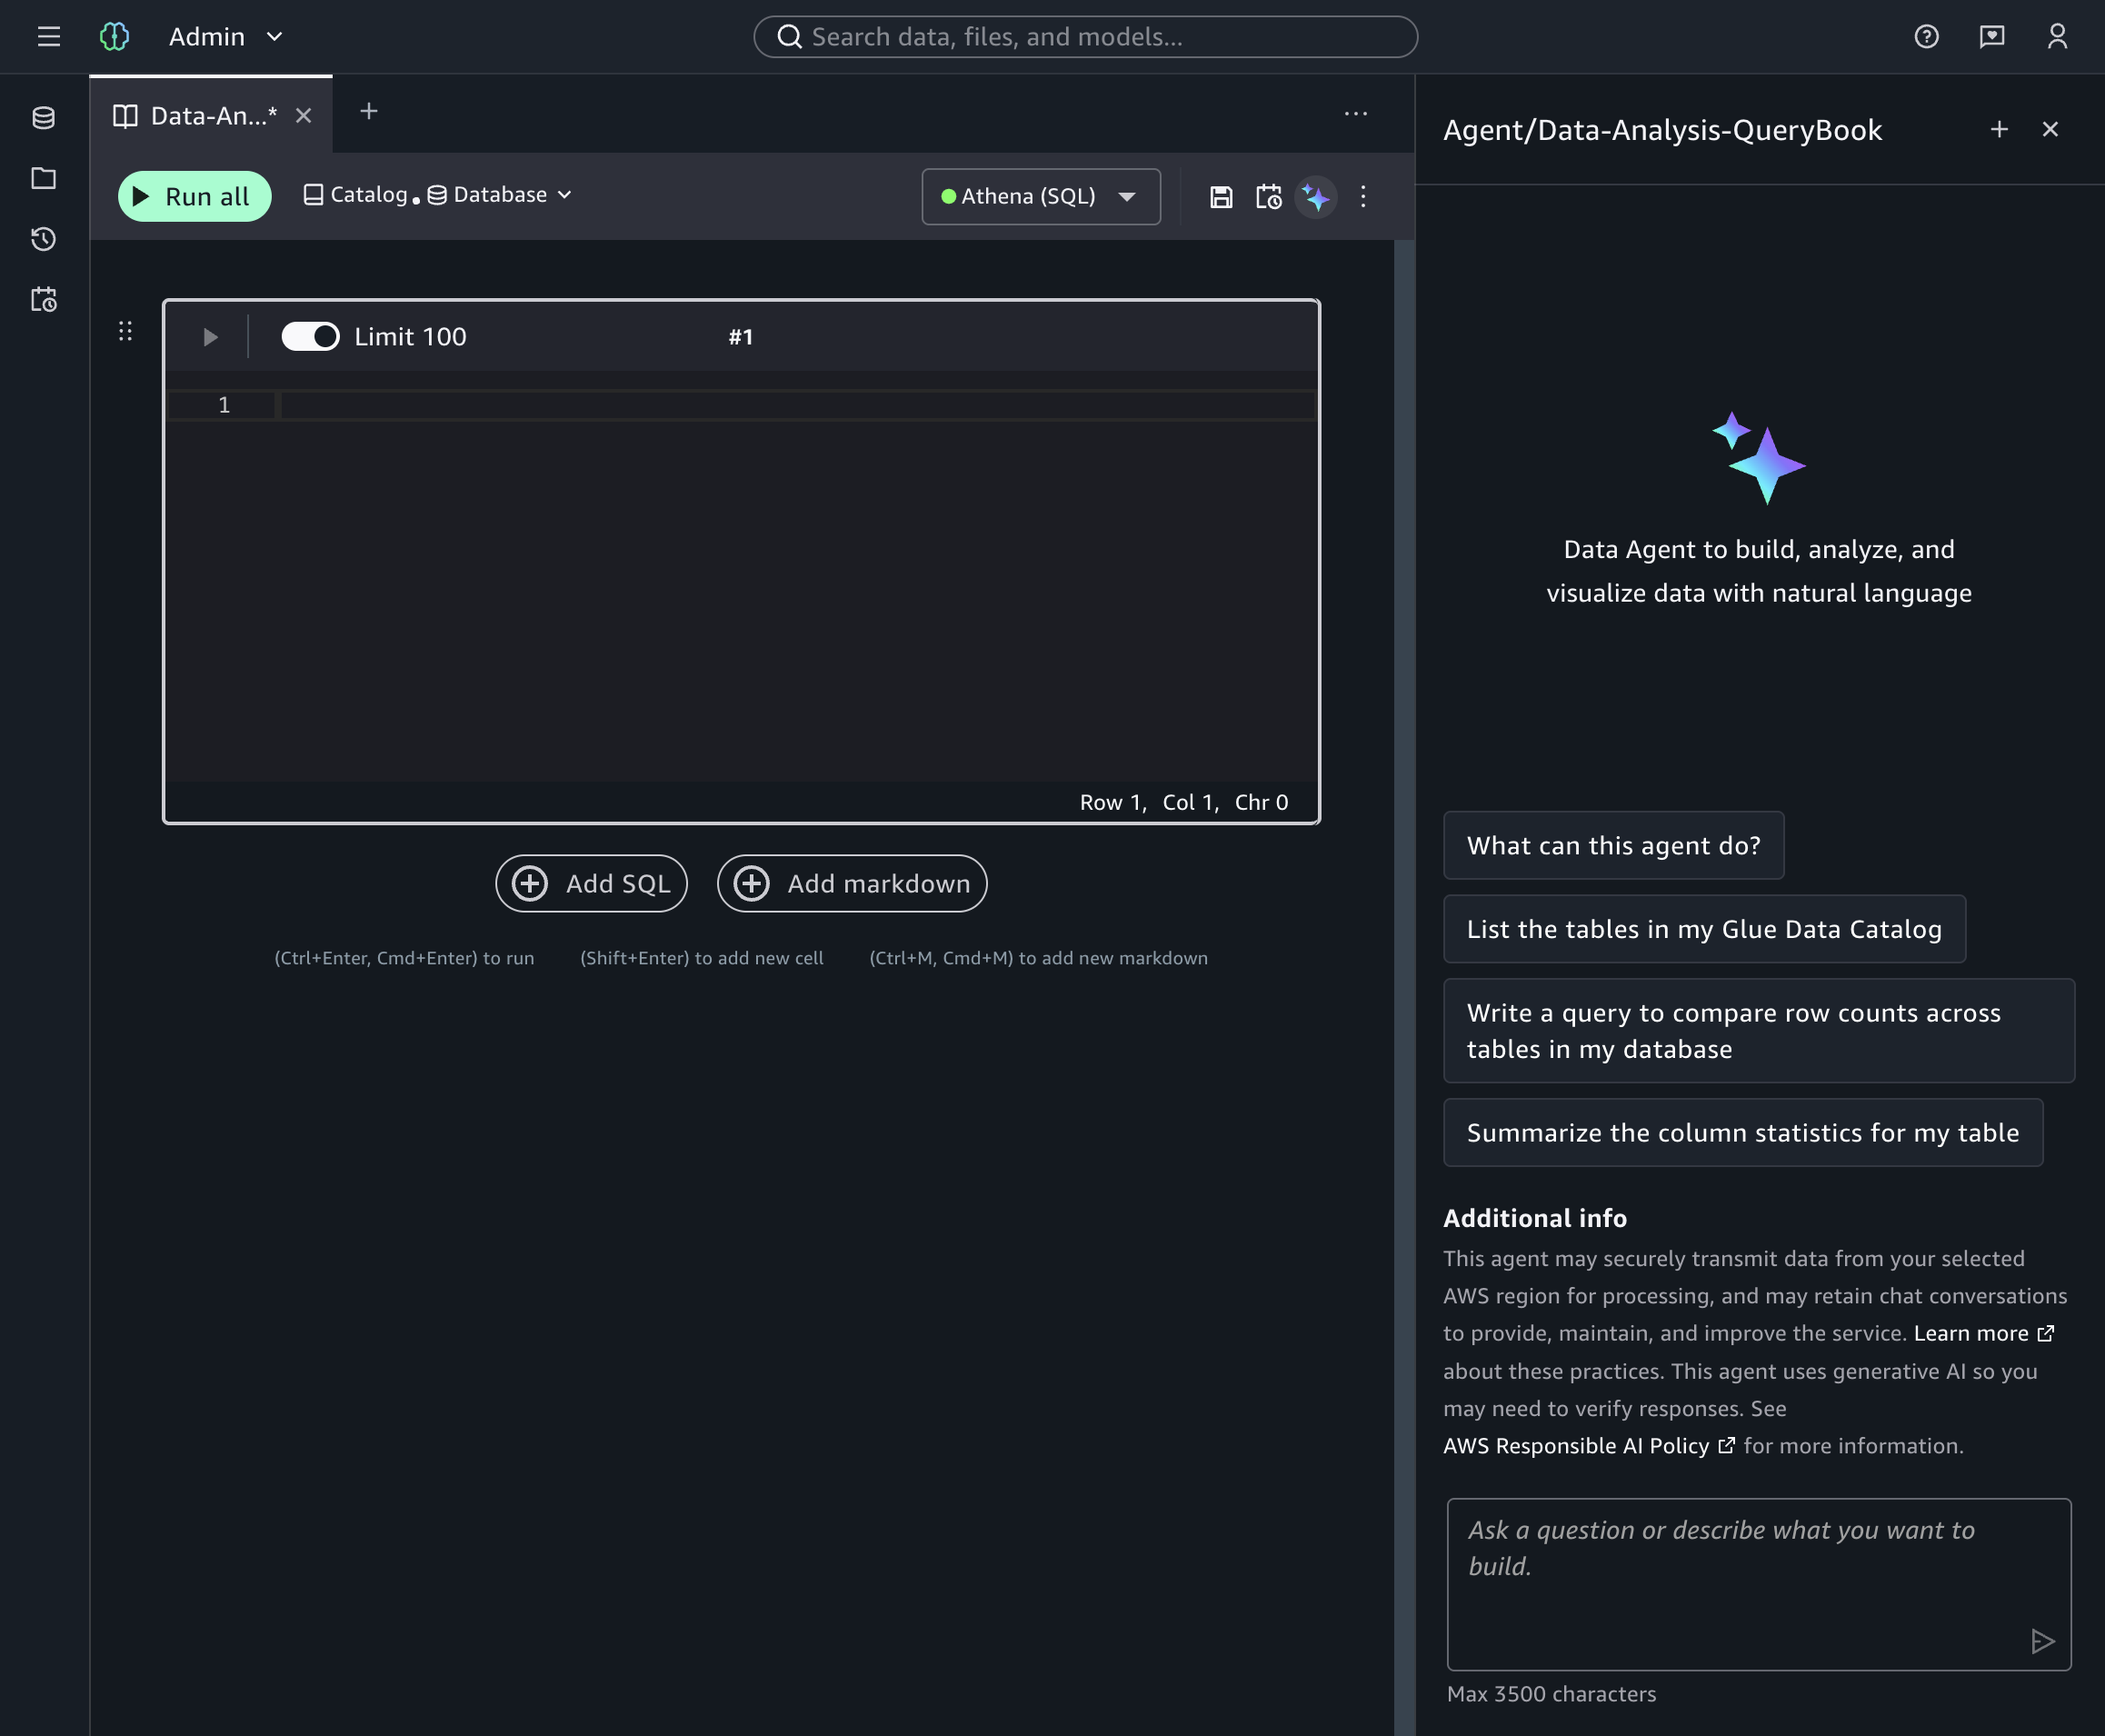Click the help question-mark icon

[x=1926, y=36]
